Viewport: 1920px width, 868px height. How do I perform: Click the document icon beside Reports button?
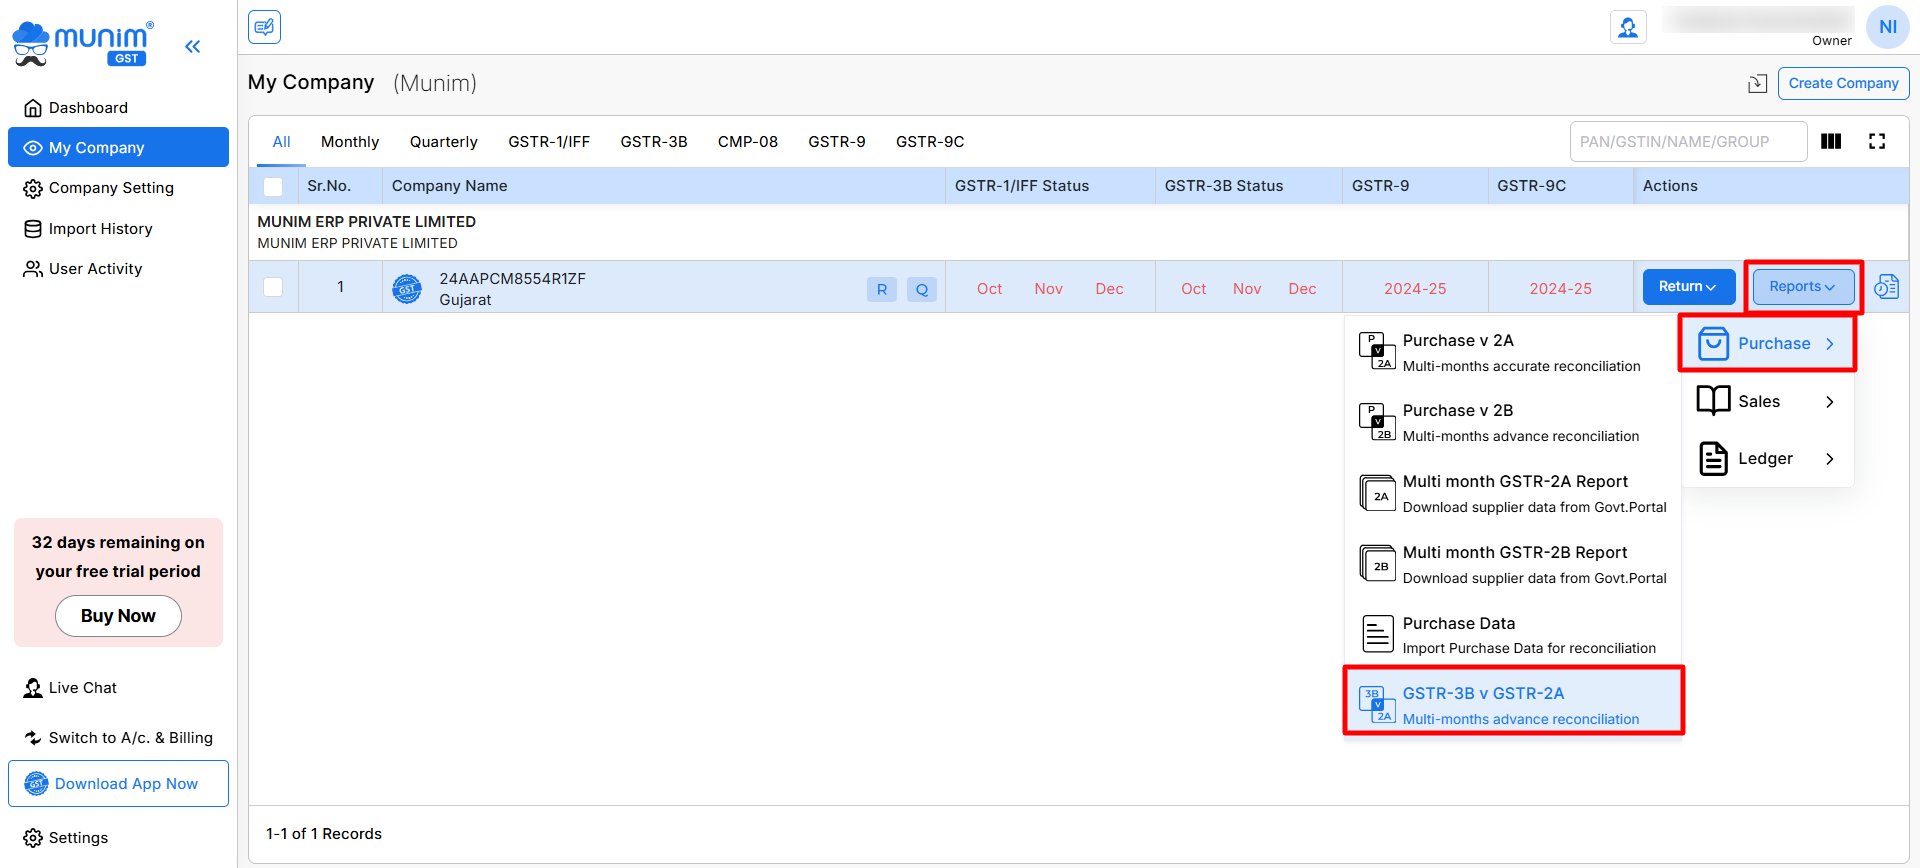[1886, 287]
